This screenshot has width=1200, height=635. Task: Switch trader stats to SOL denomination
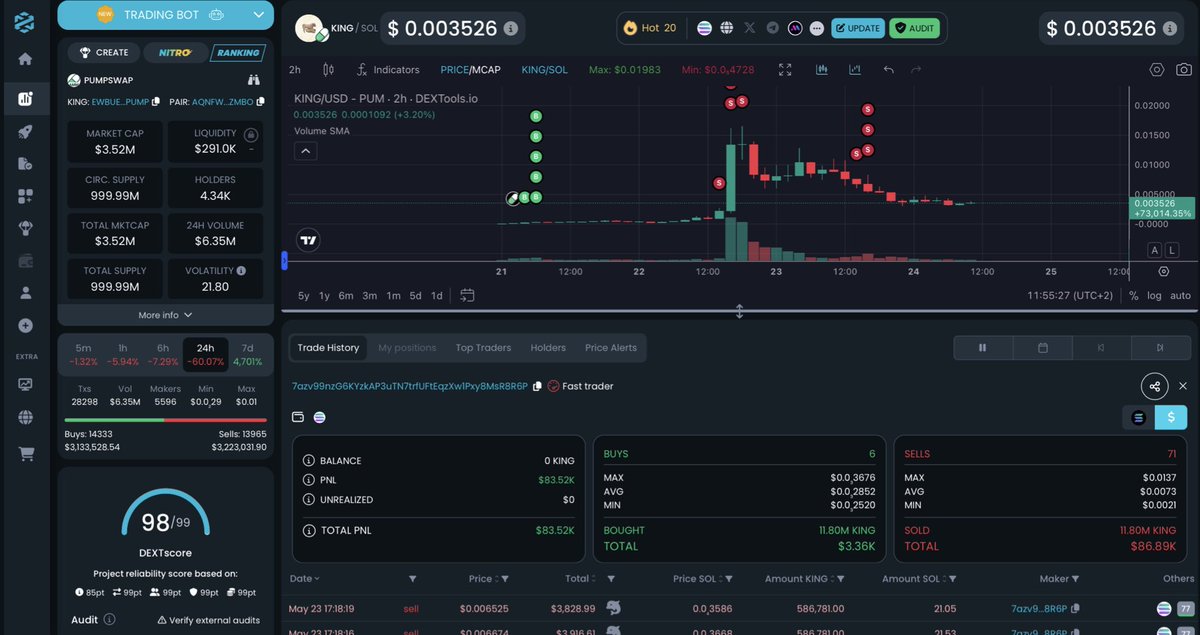[1138, 417]
